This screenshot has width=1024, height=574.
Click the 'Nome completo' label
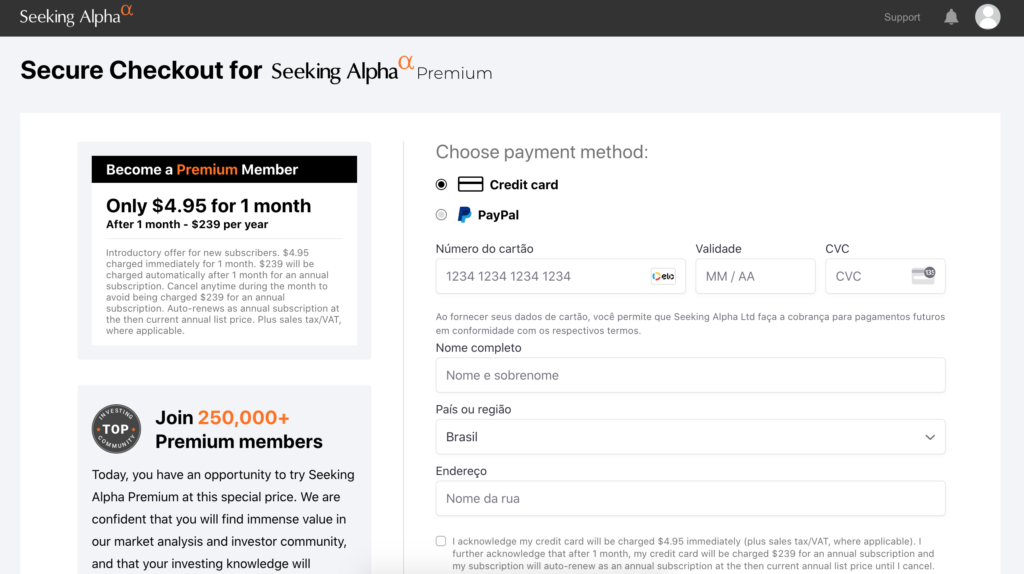[x=479, y=348]
